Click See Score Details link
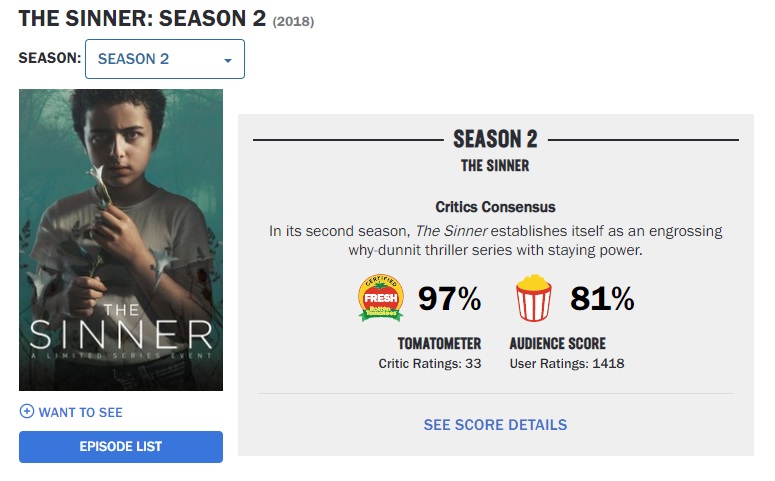 pos(495,425)
